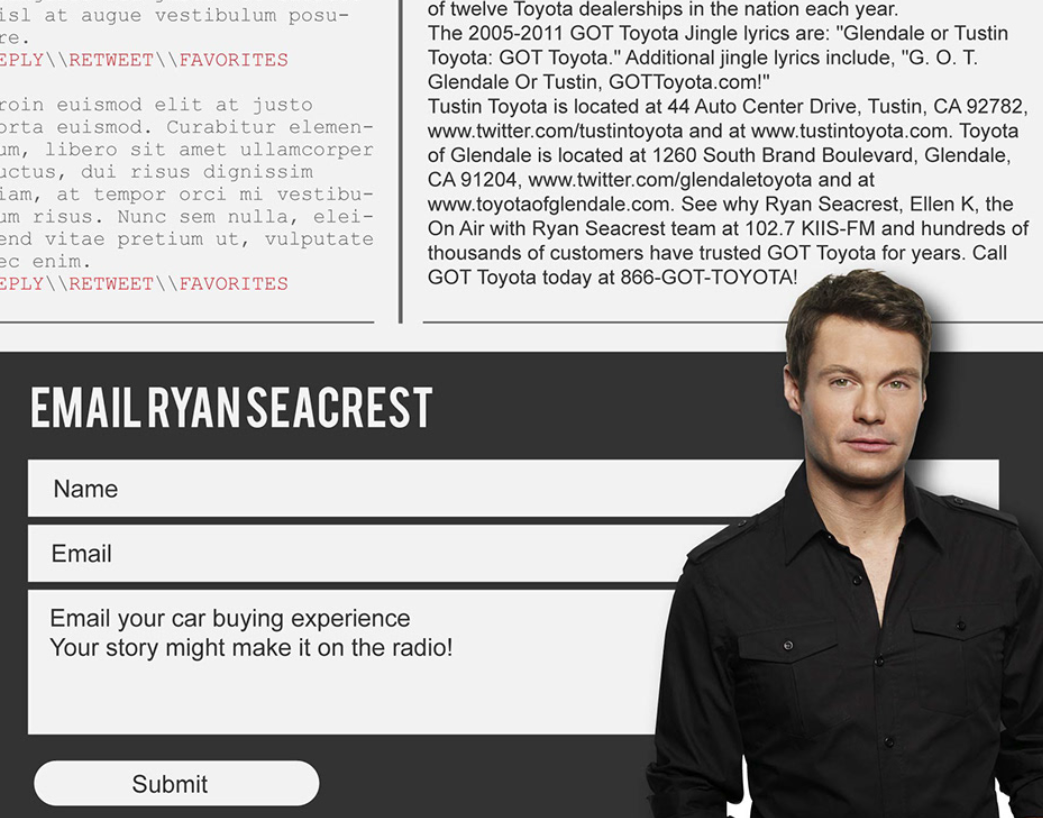Screen dimensions: 1043x818
Task: Click the EMAIL RYAN SEACREST heading
Action: (231, 407)
